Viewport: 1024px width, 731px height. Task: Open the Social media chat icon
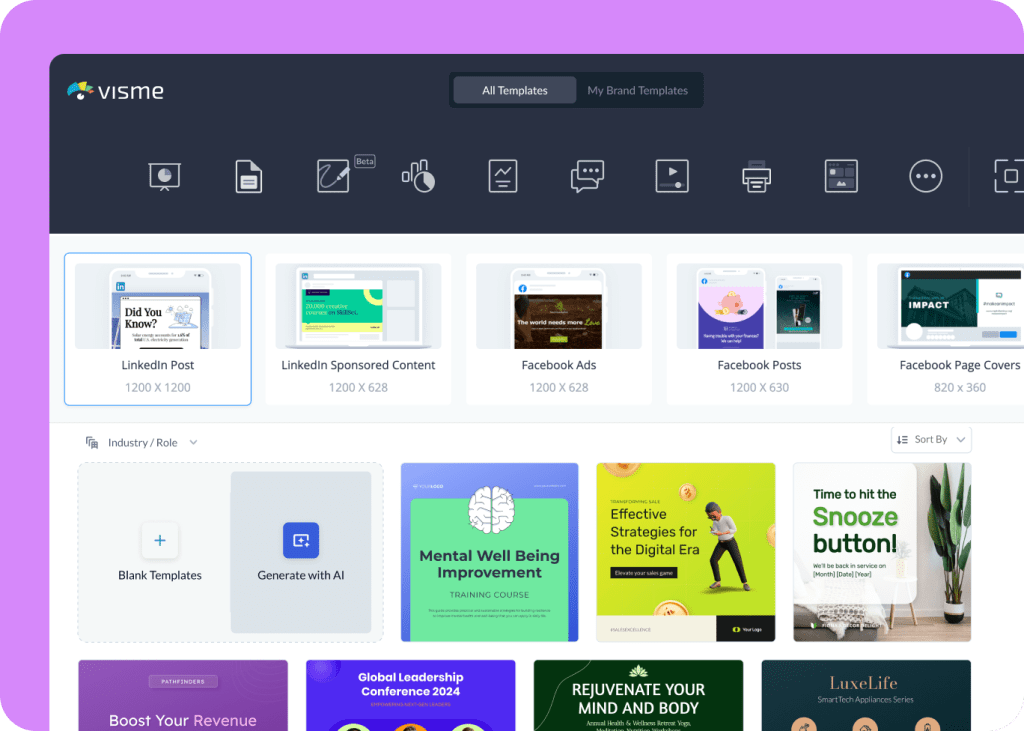(587, 176)
